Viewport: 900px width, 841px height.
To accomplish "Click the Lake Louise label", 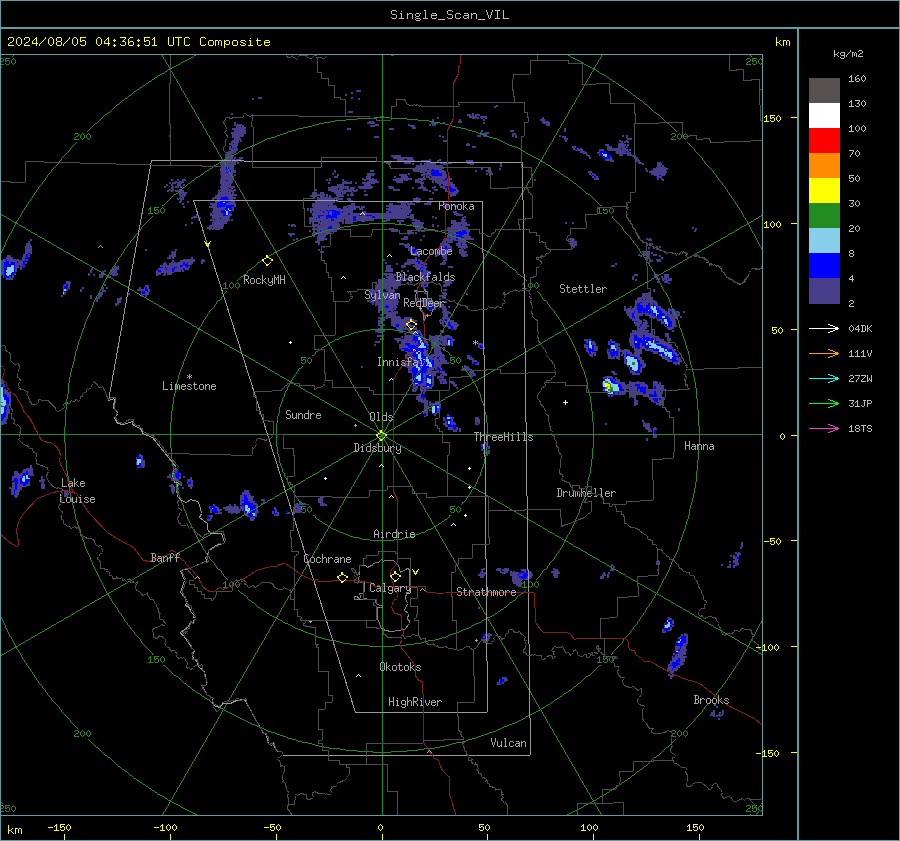I will tap(77, 491).
